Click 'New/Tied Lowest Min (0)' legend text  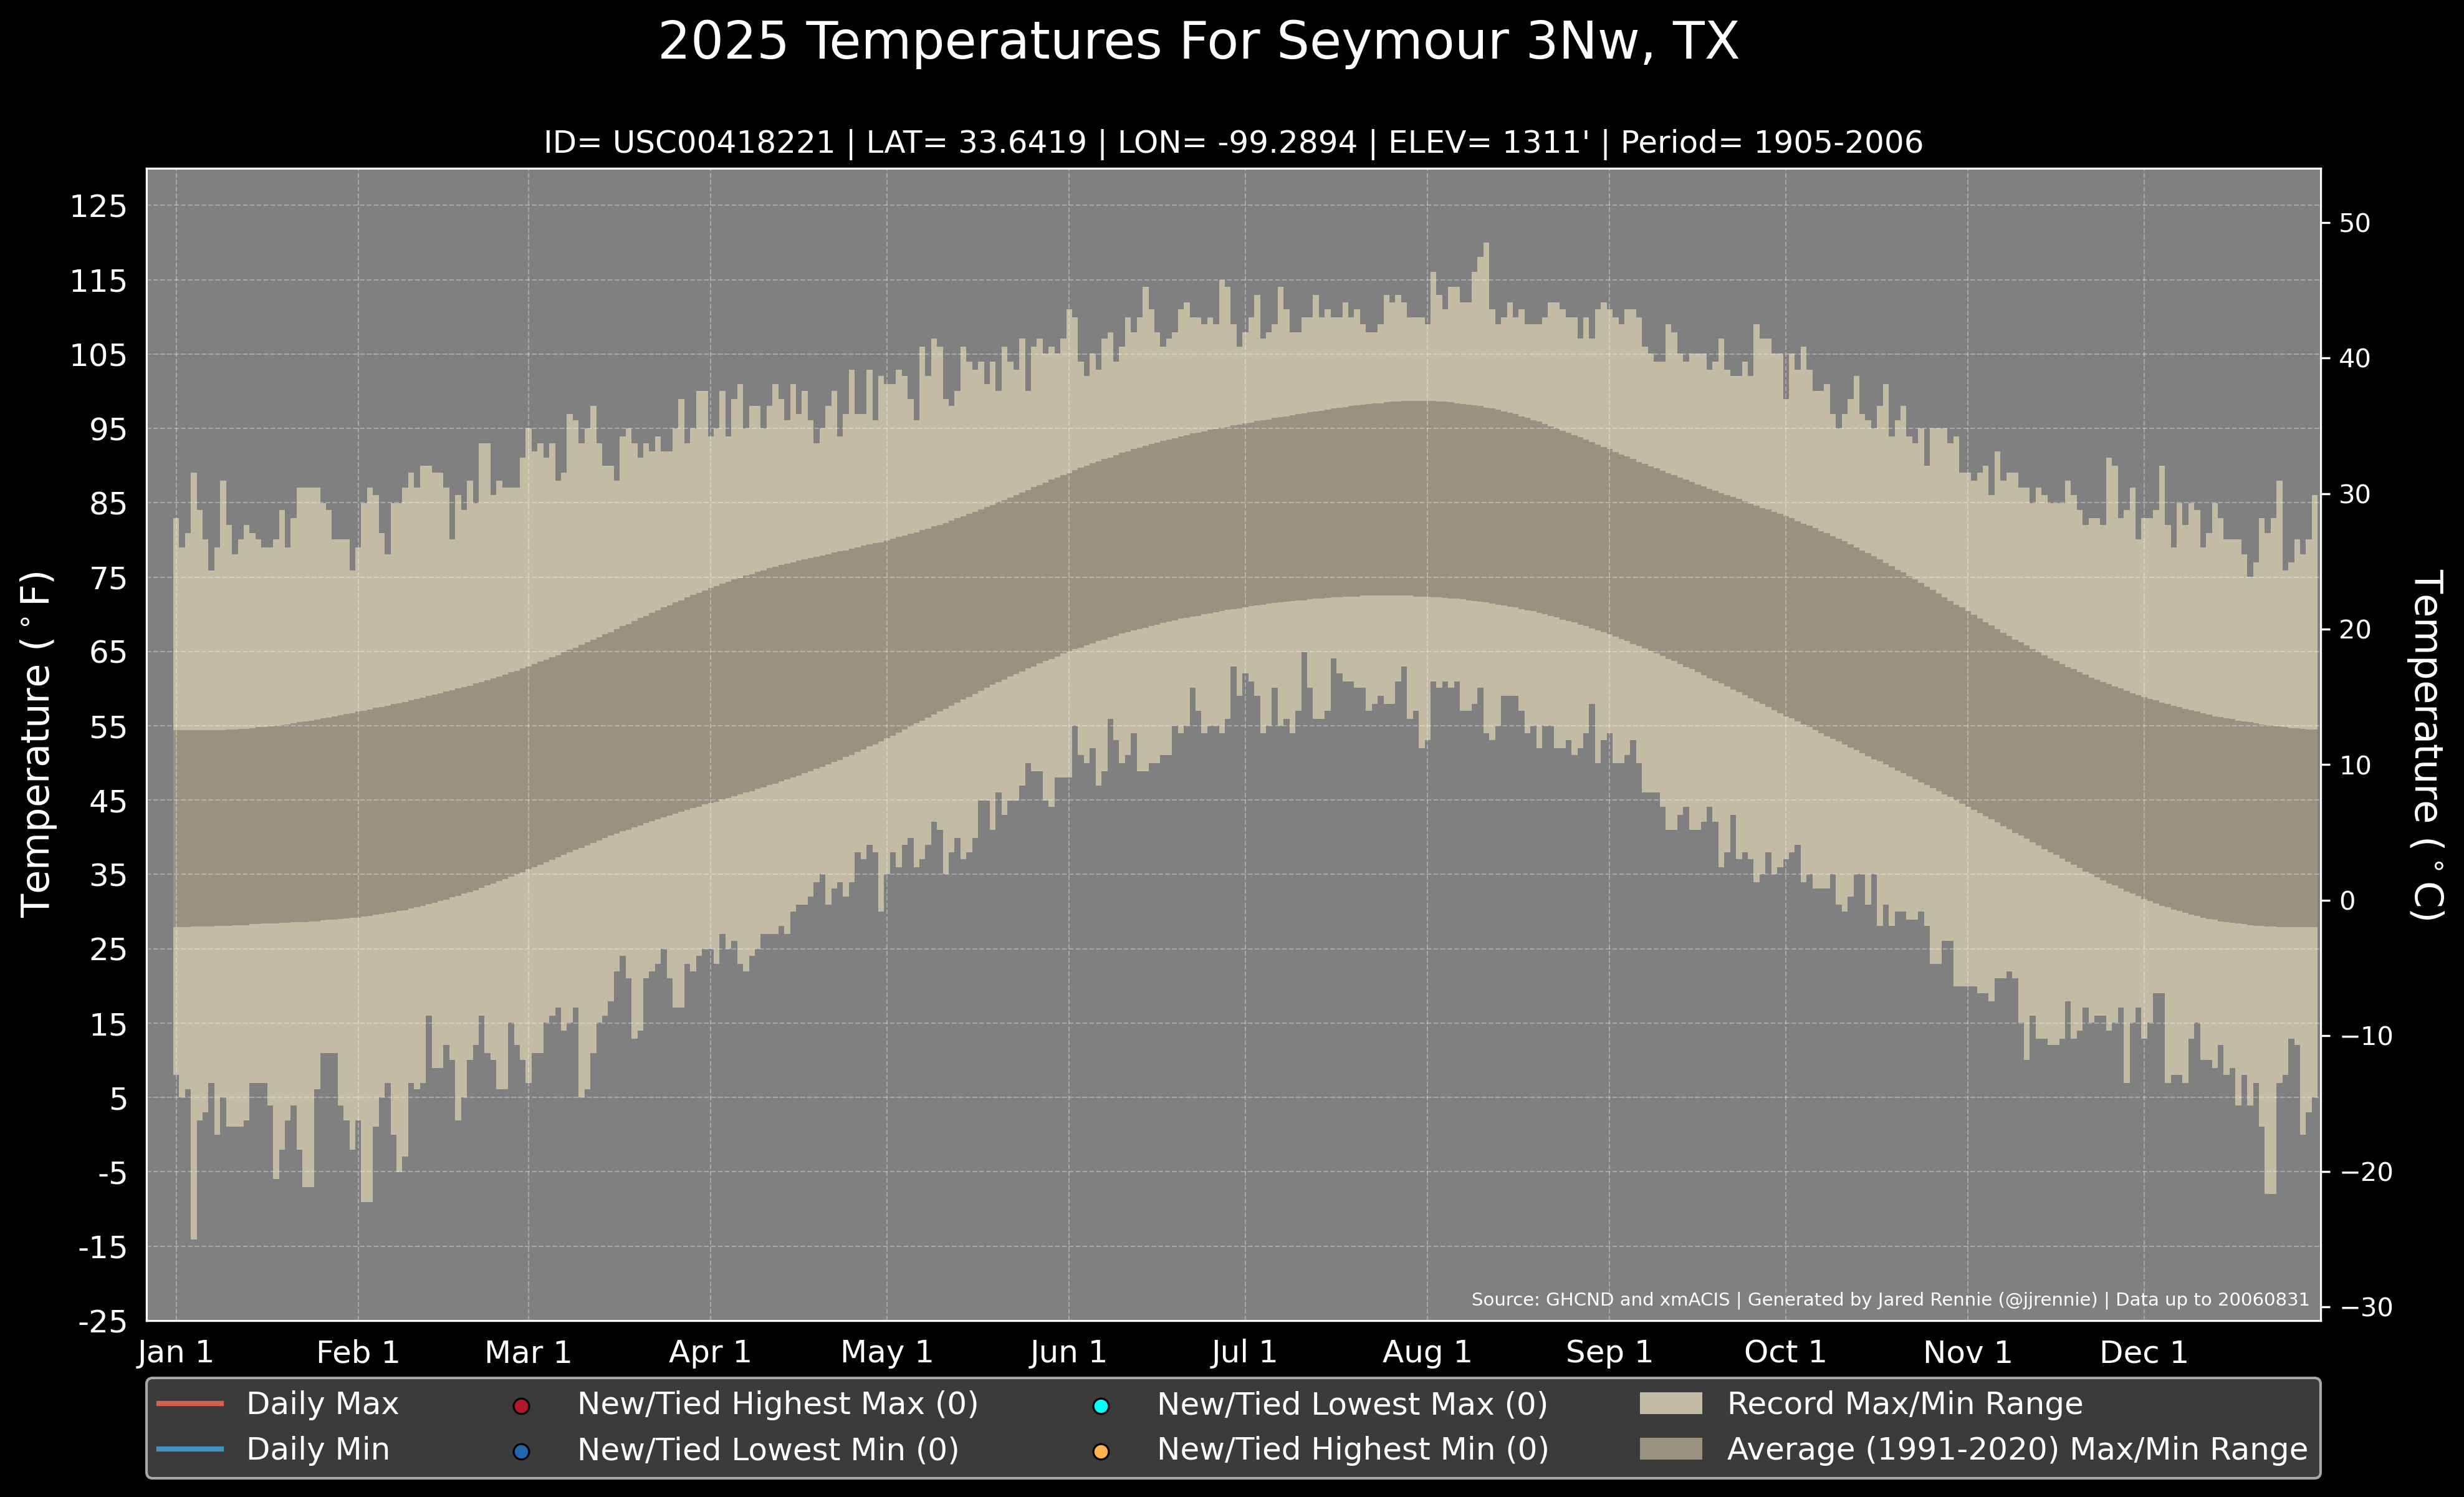(768, 1449)
